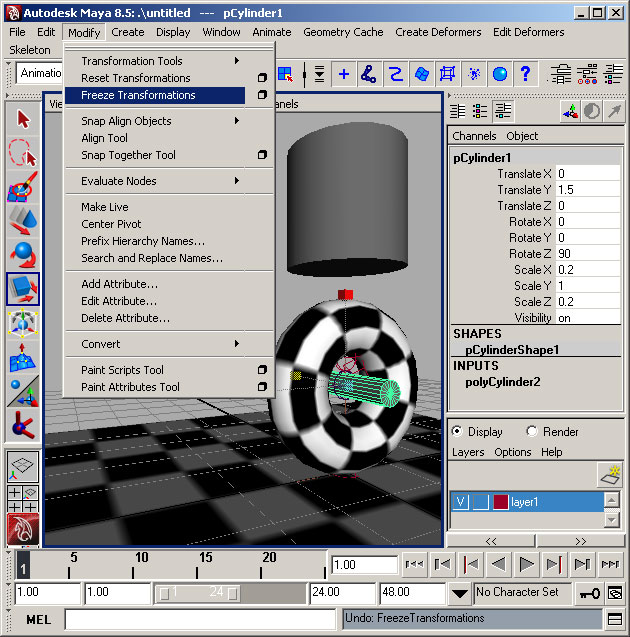
Task: Open help via the question mark icon
Action: (x=524, y=74)
